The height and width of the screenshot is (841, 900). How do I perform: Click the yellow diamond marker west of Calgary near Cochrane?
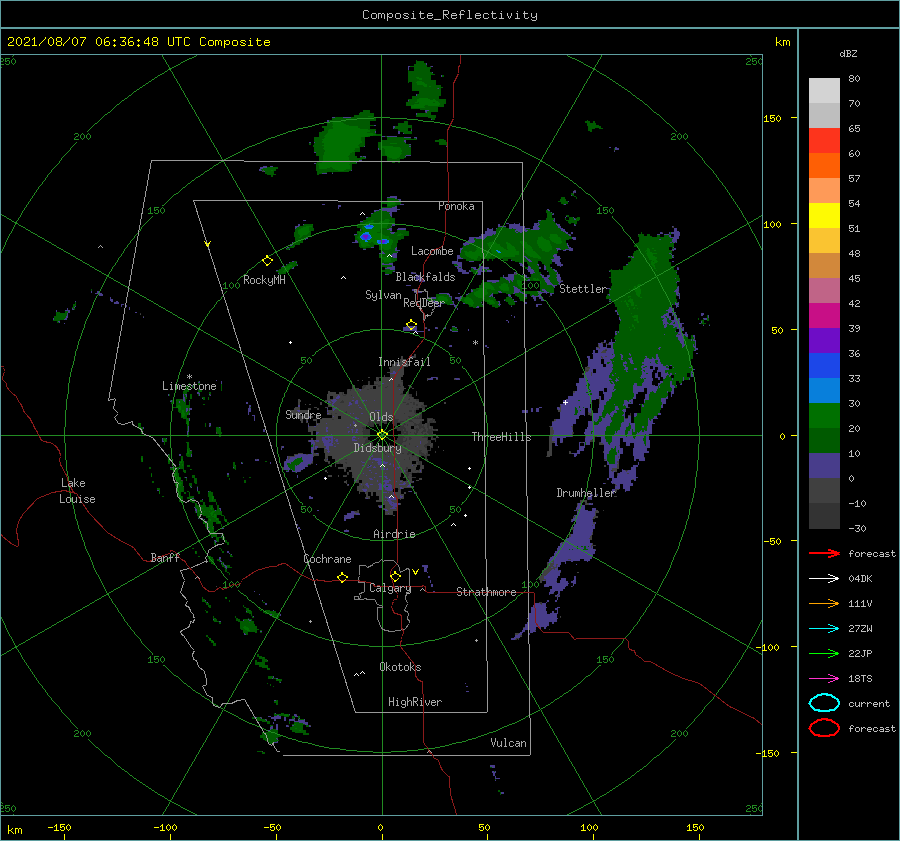342,577
